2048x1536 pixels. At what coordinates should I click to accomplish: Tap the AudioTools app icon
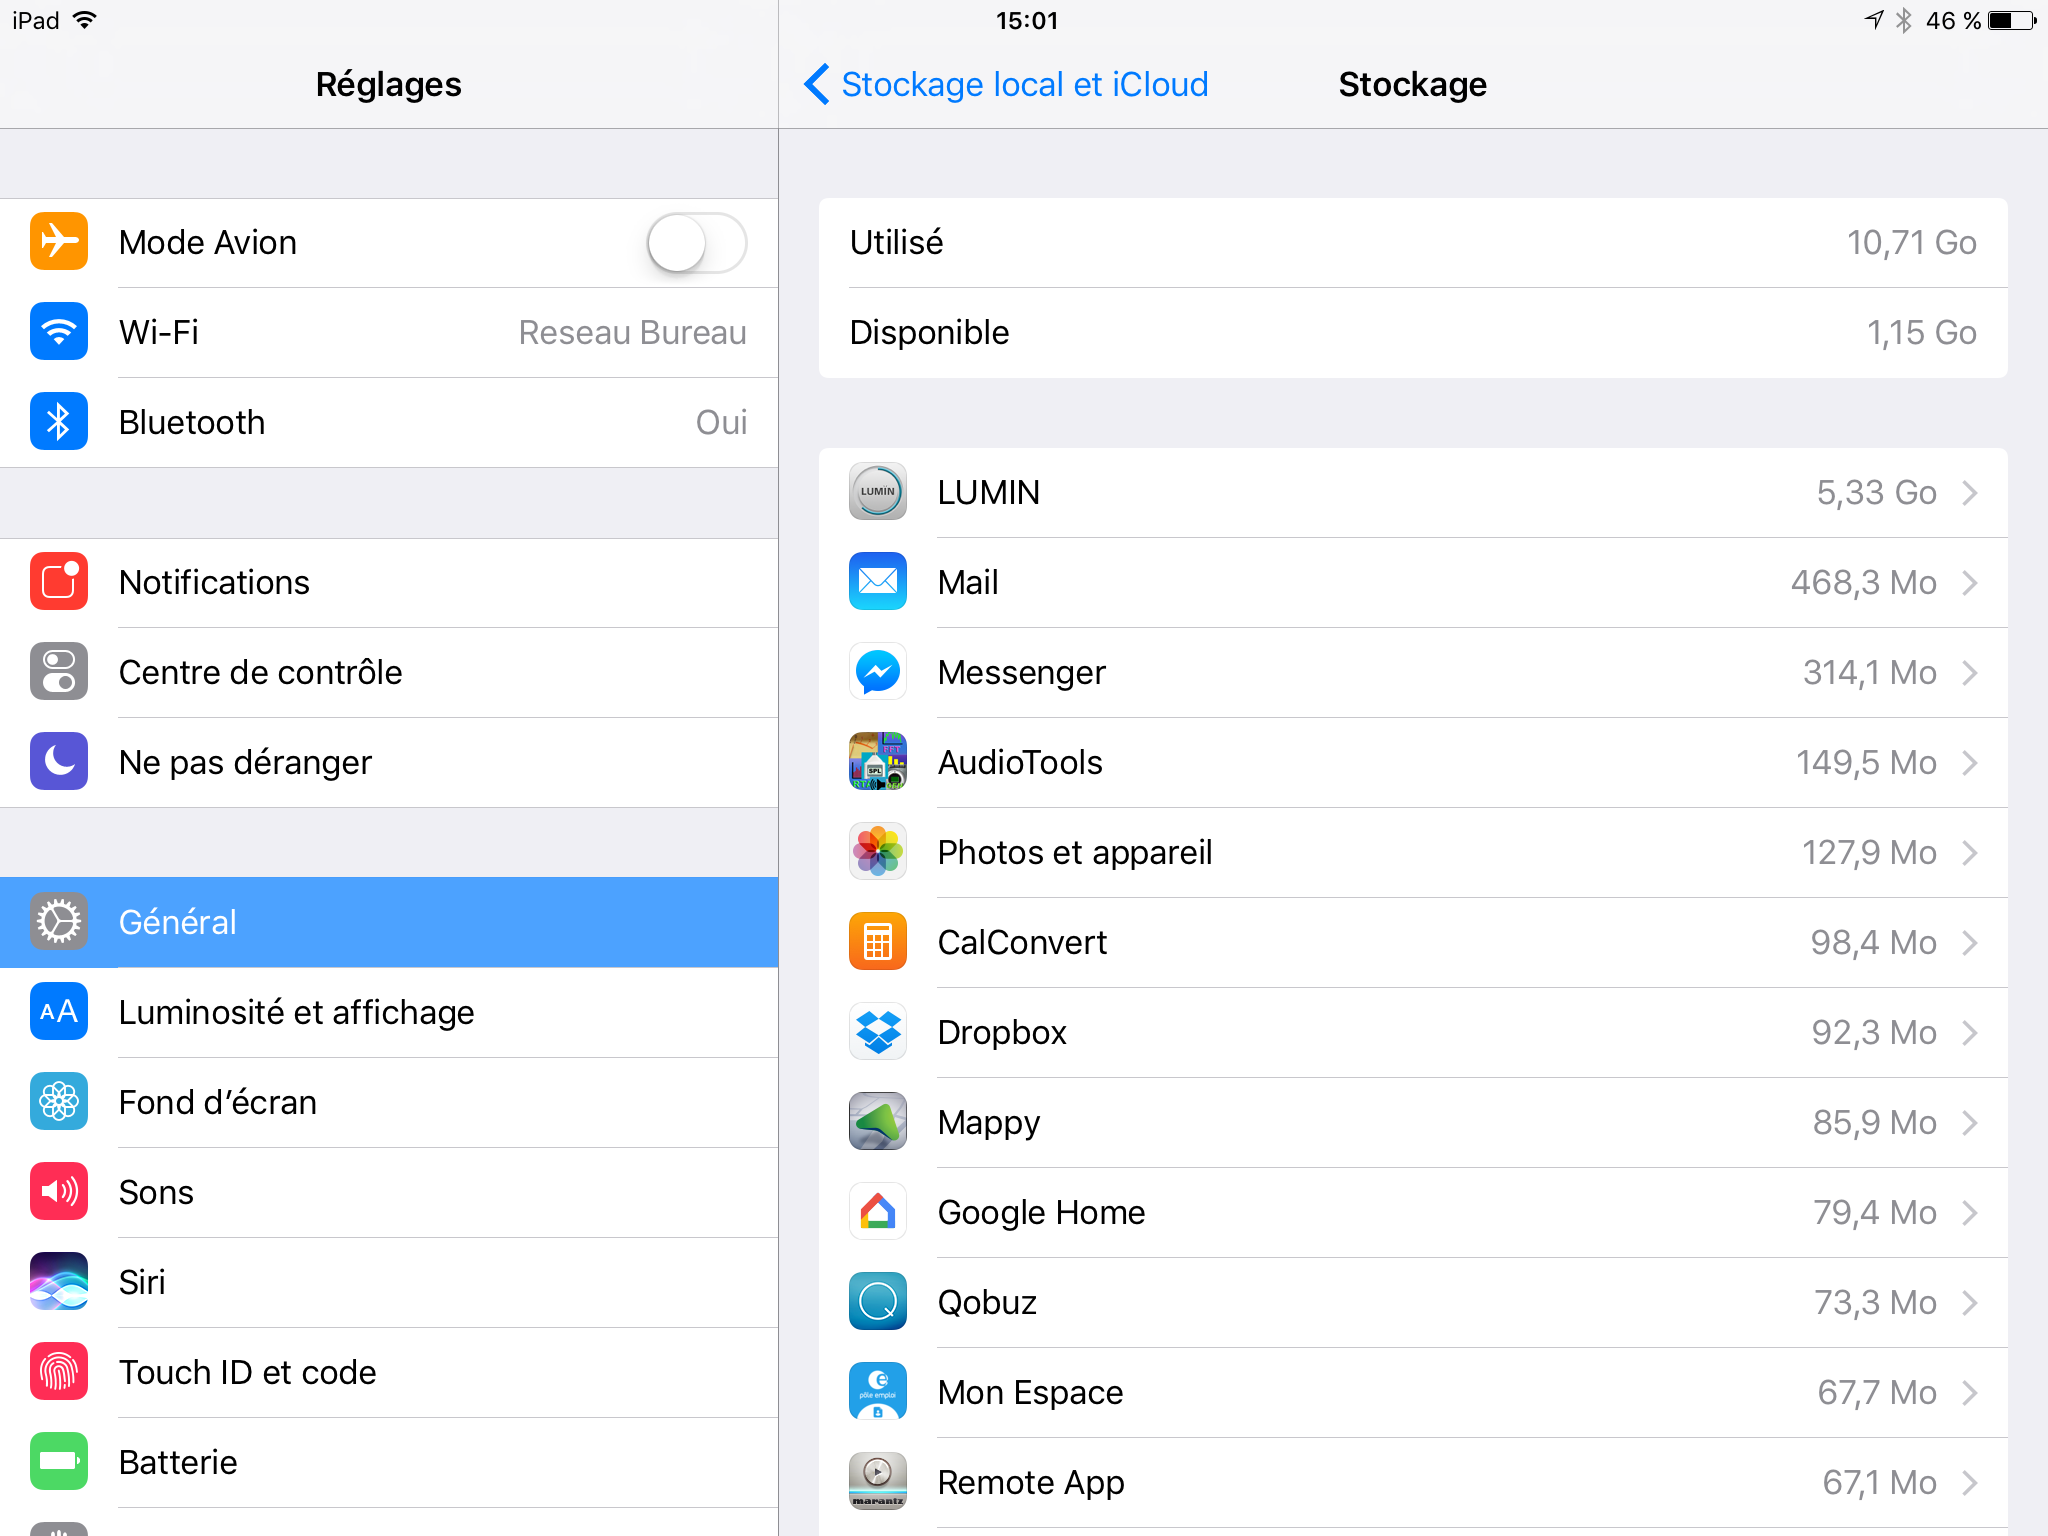[877, 762]
